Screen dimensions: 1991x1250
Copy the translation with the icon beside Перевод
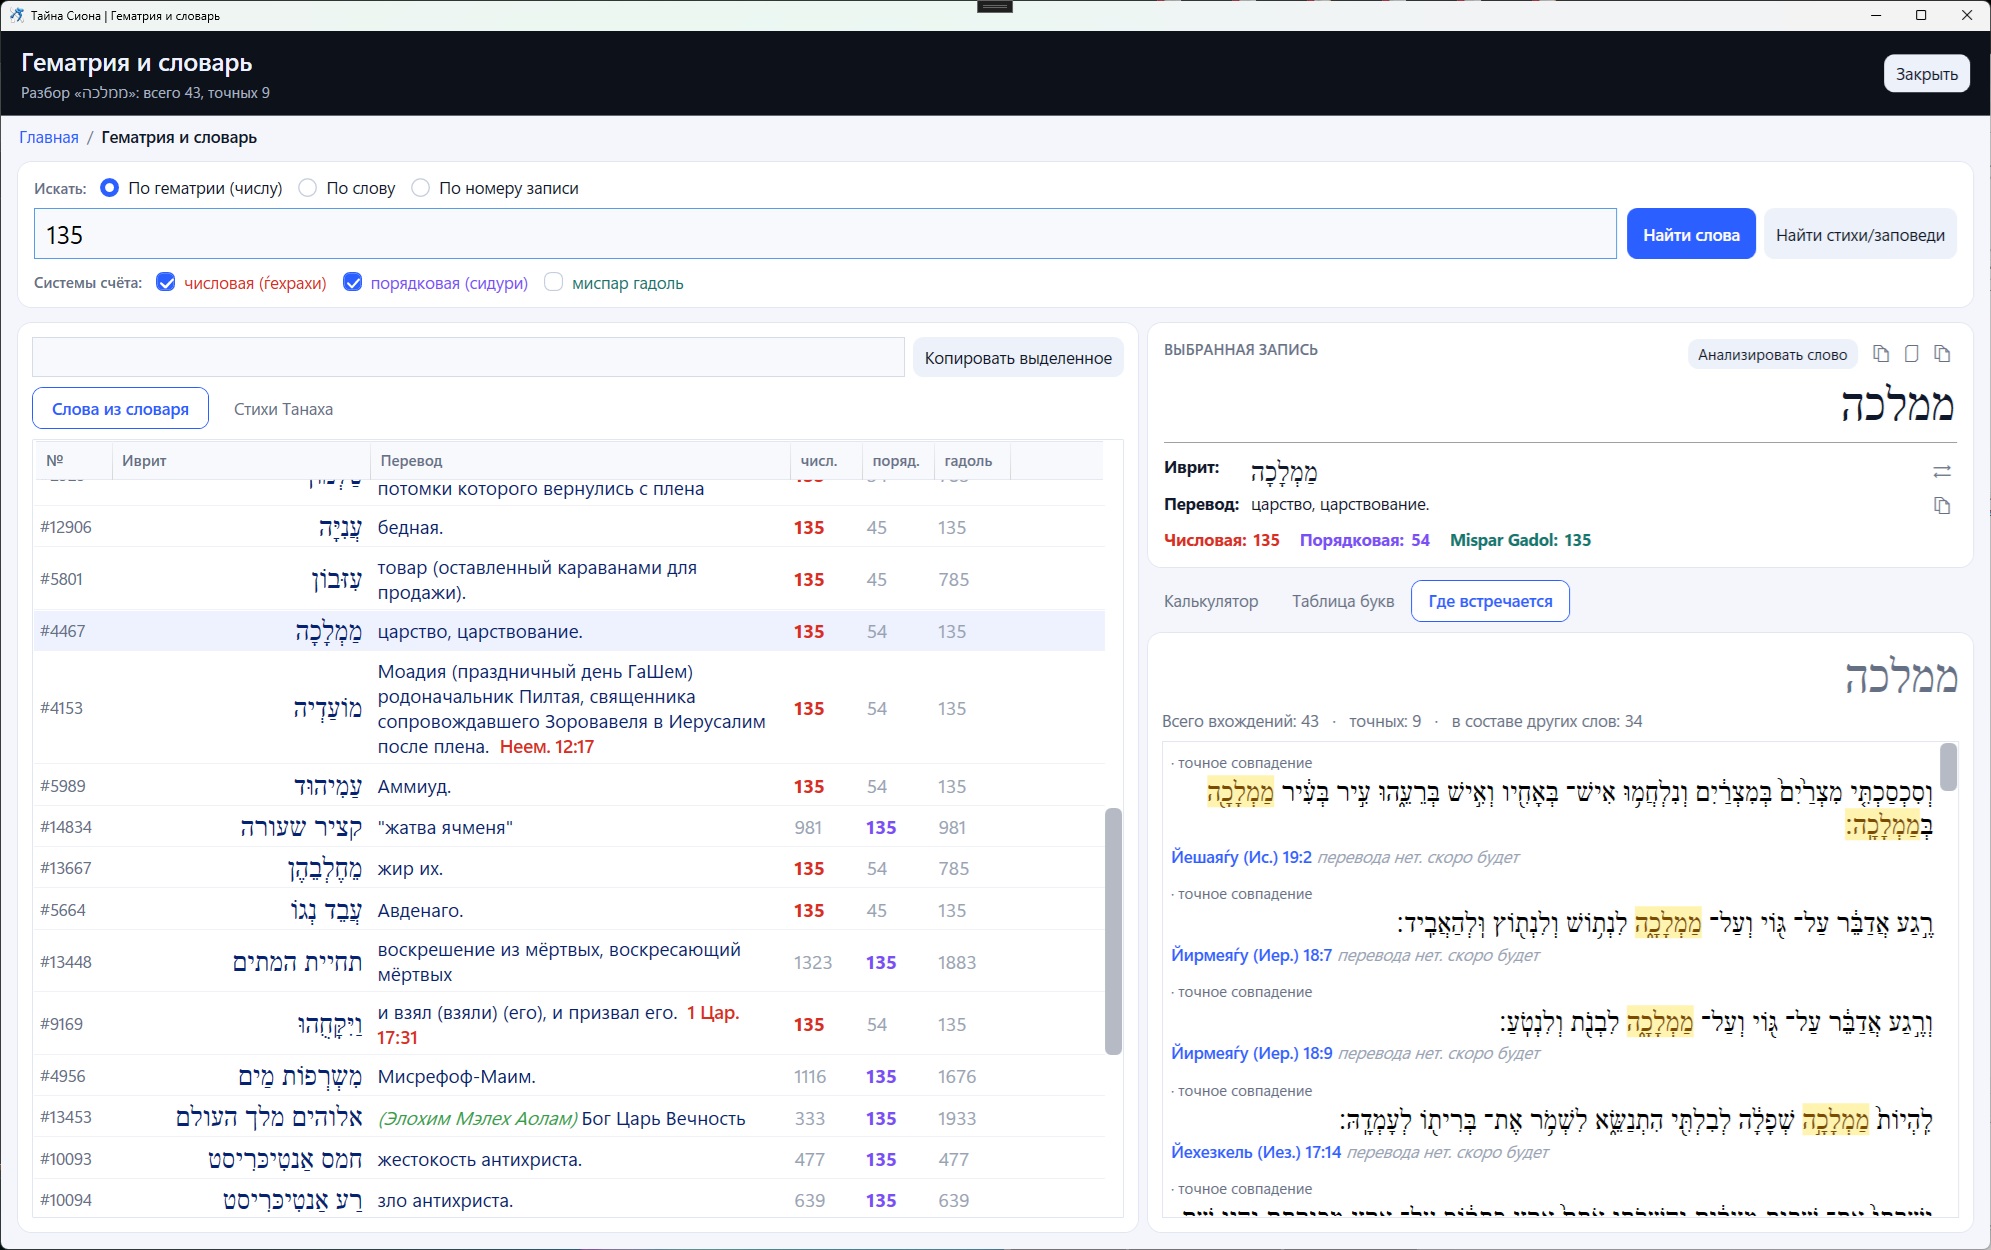click(x=1942, y=505)
